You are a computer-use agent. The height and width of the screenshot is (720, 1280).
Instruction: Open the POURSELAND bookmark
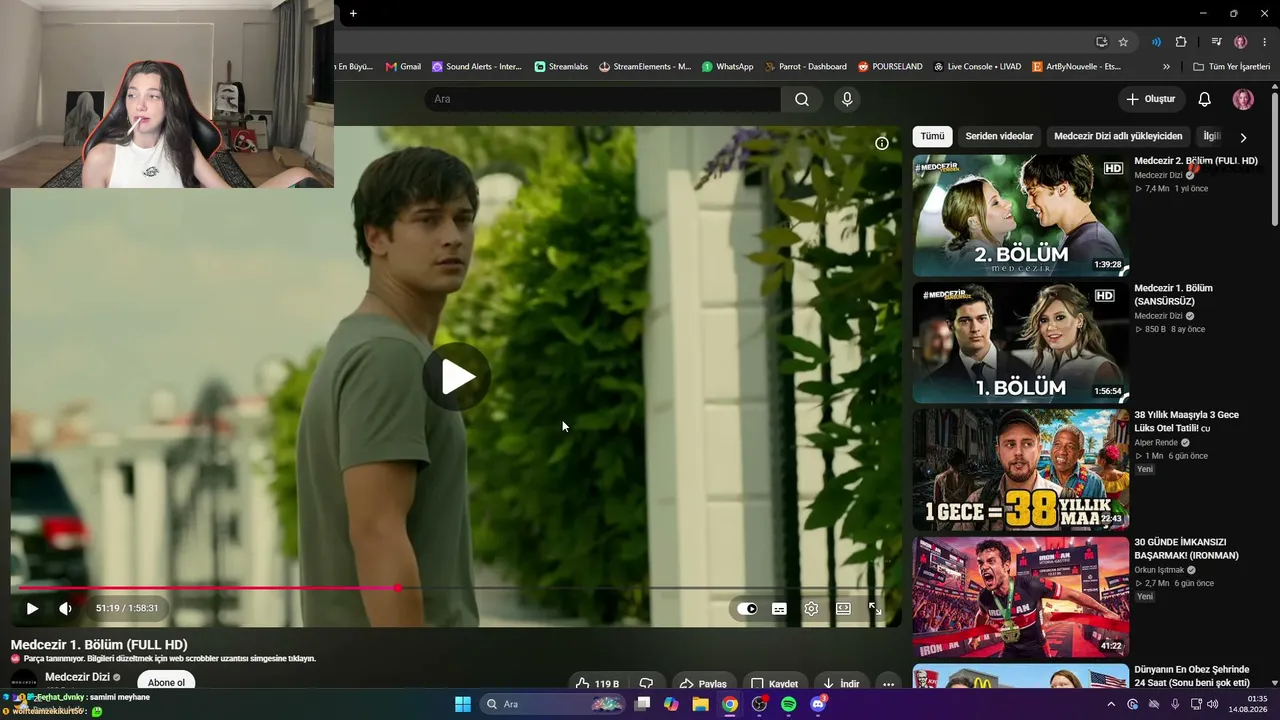click(890, 67)
